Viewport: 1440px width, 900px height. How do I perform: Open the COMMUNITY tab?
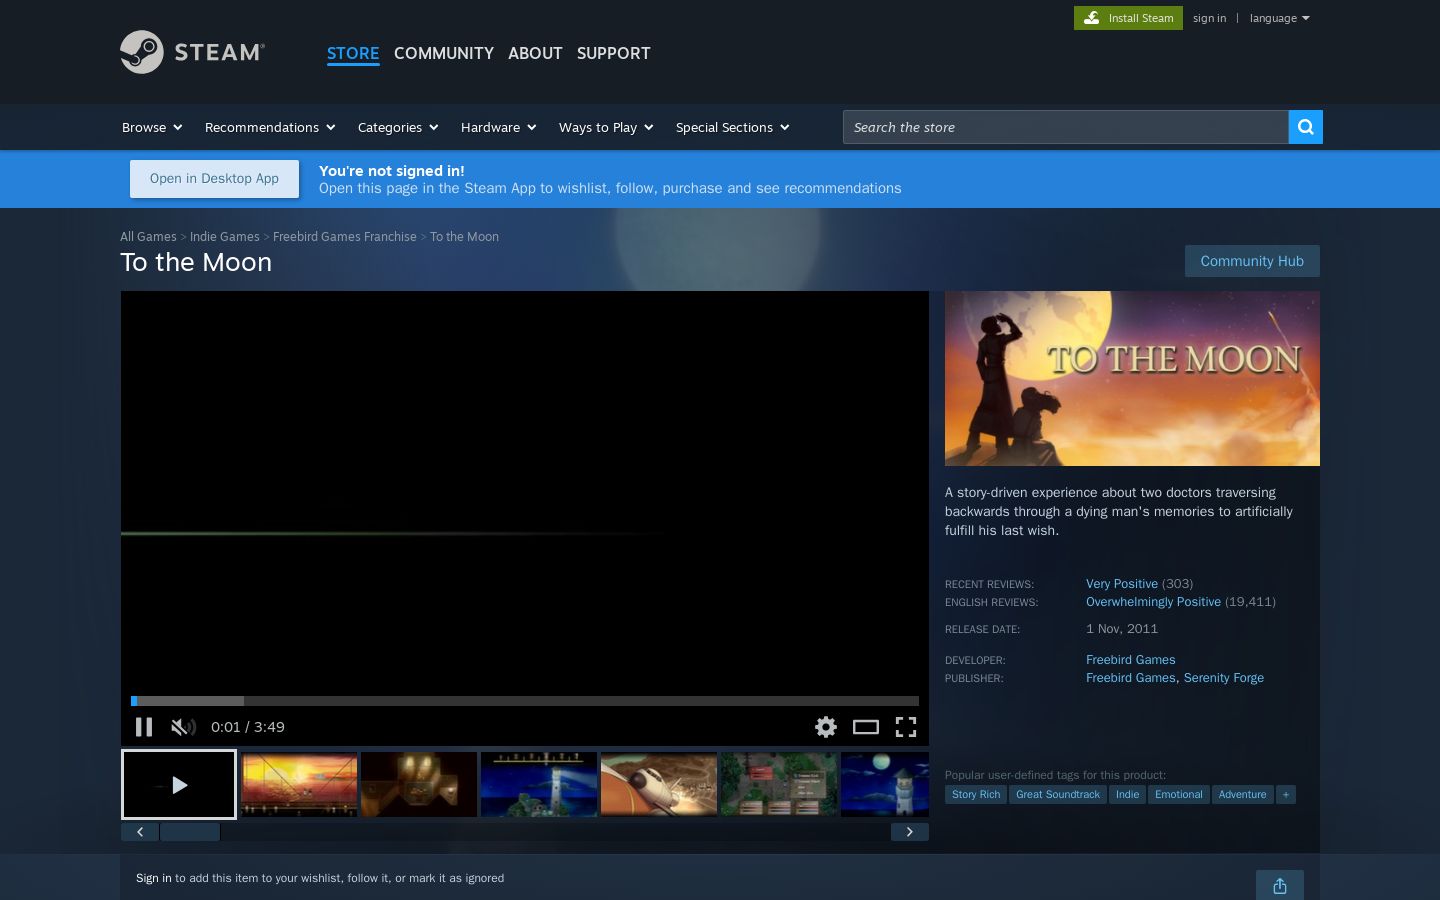pos(444,53)
